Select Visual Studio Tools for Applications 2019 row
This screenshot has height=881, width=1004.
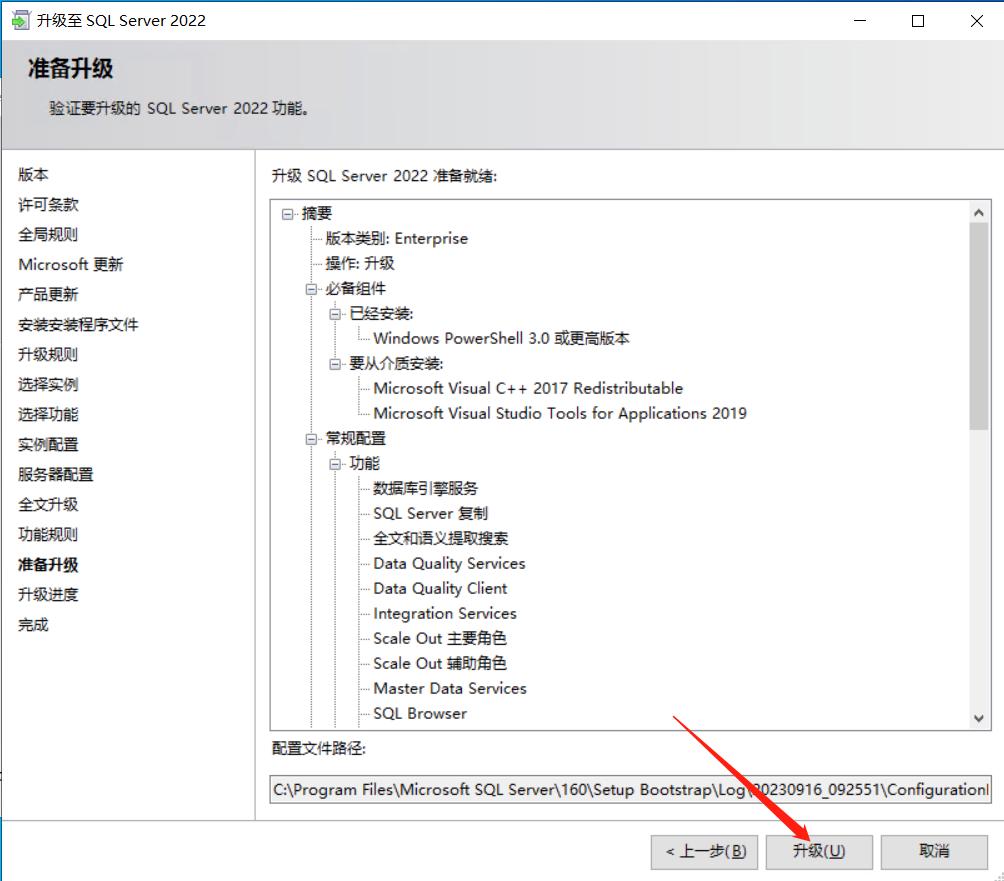[x=560, y=413]
